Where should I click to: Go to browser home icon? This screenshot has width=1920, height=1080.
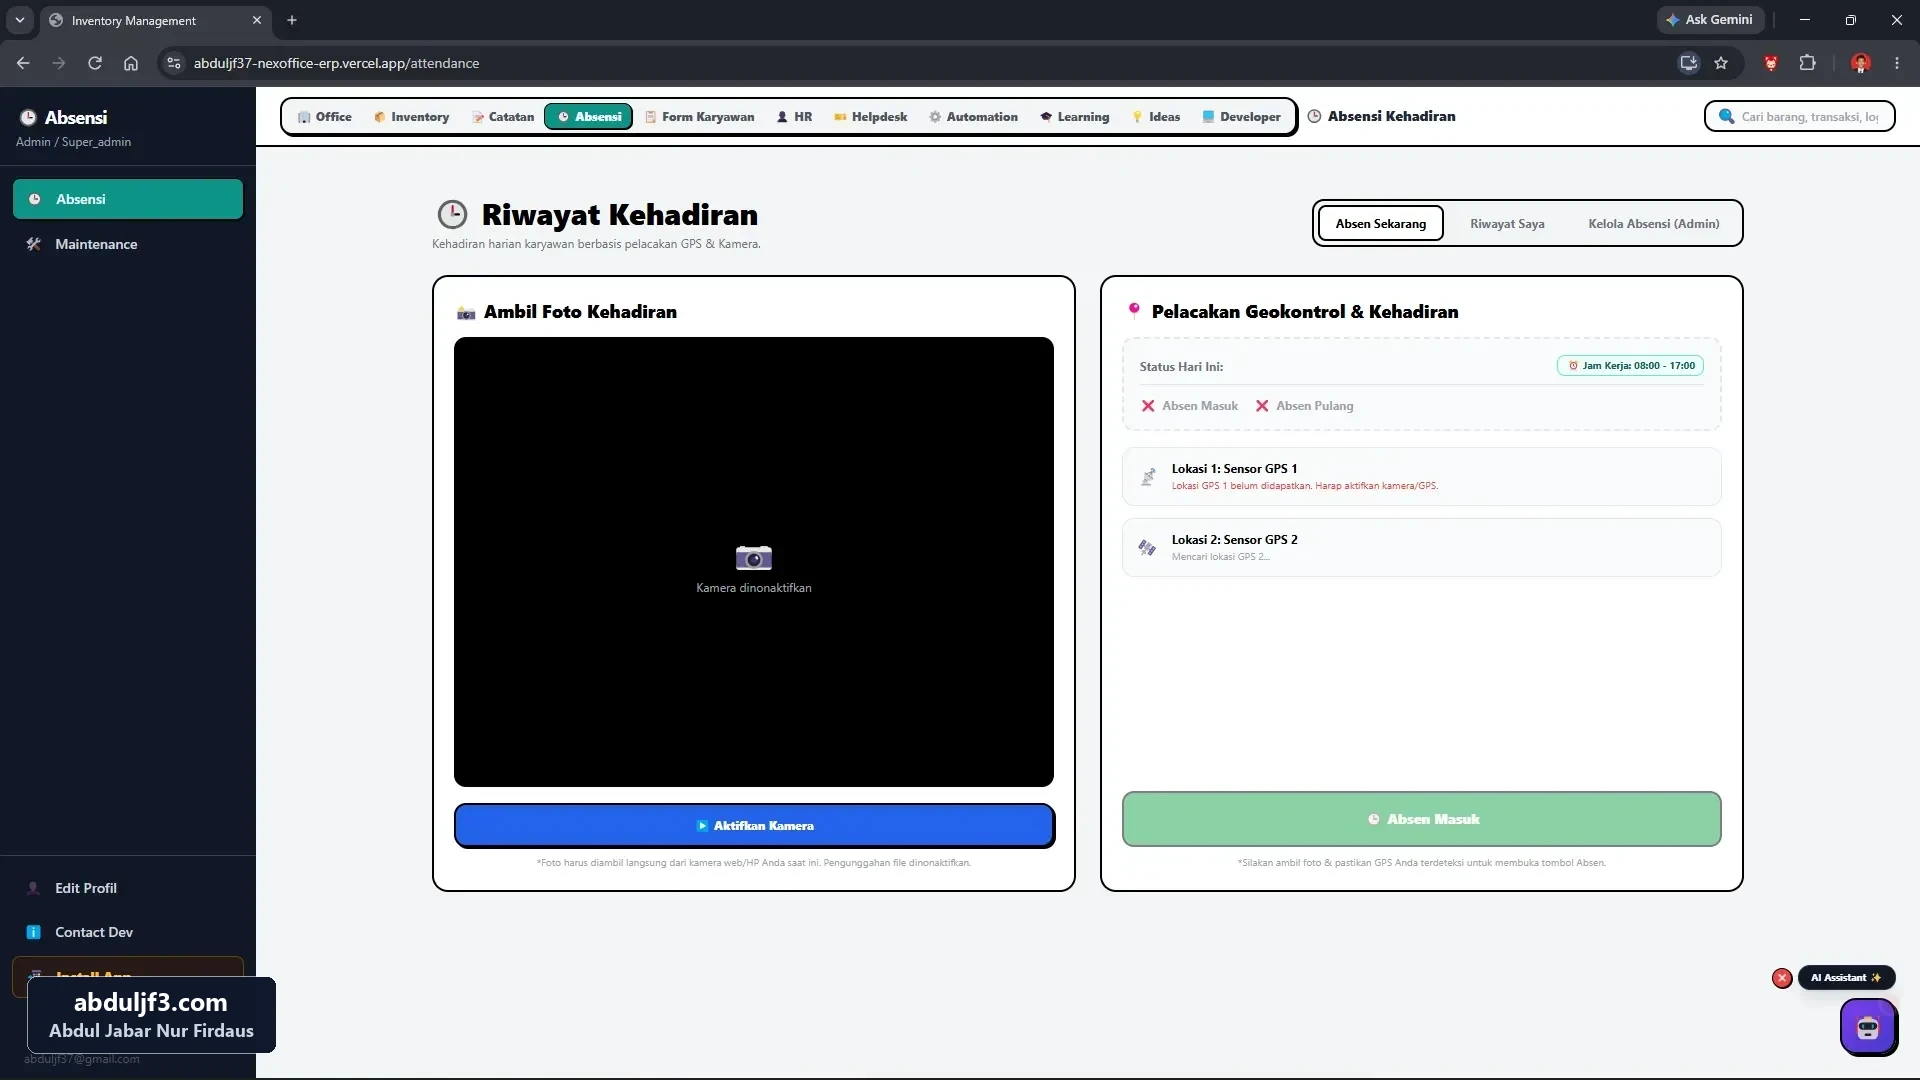[x=131, y=63]
